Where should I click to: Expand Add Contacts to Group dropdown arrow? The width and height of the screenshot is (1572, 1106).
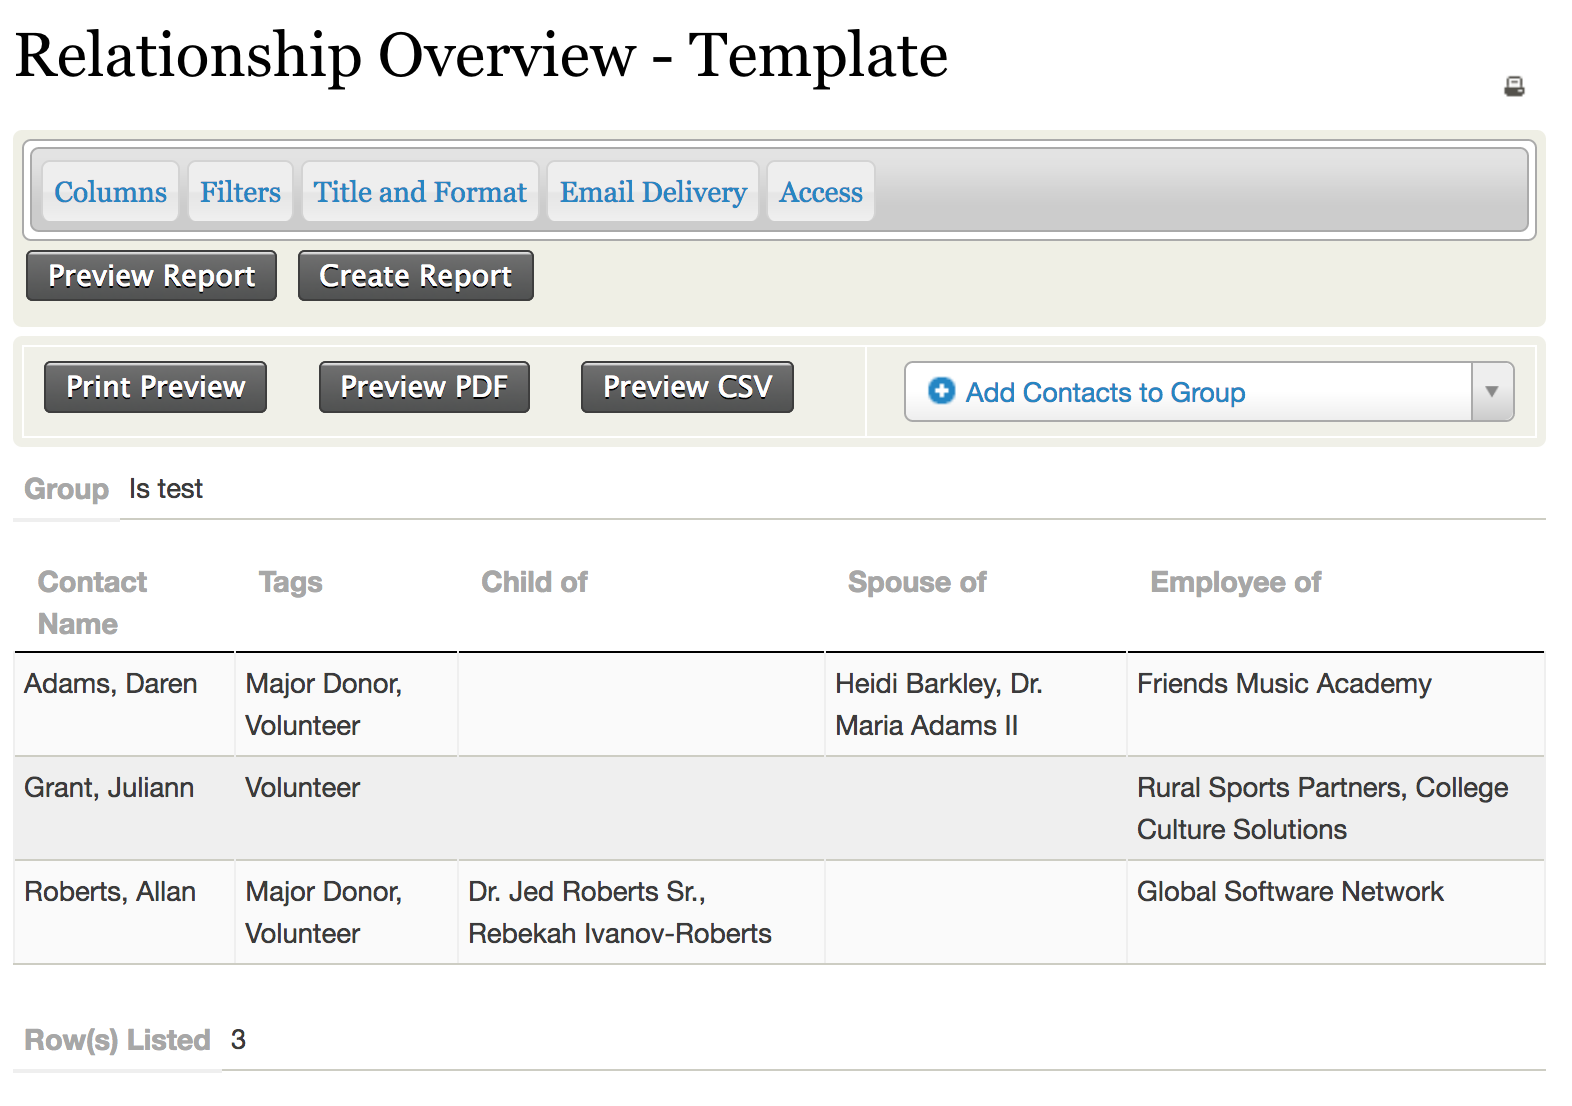[1492, 392]
